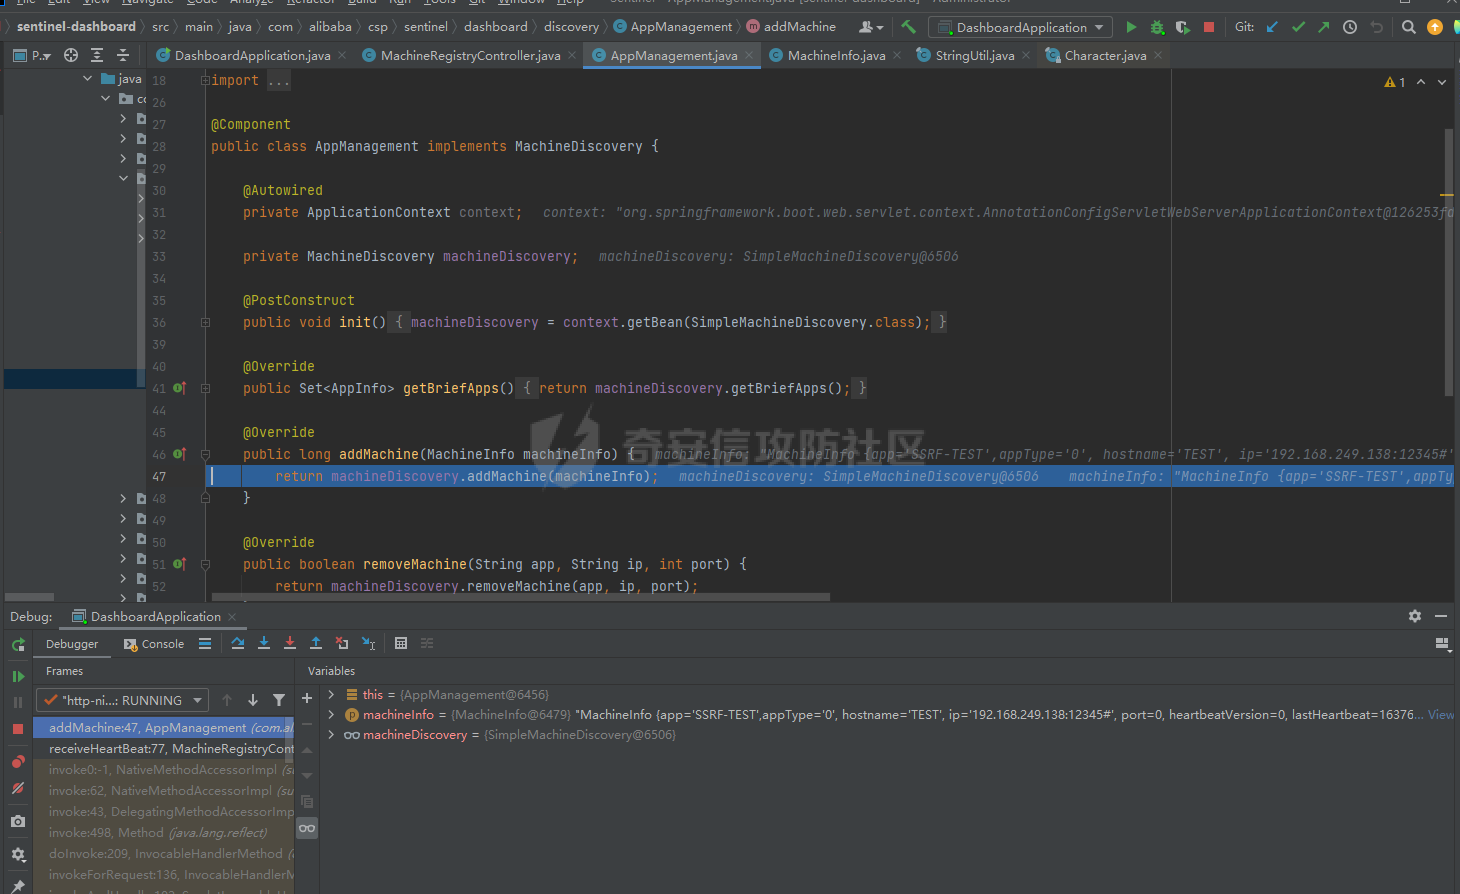Open user account dropdown in toolbar
The width and height of the screenshot is (1460, 894).
(x=871, y=27)
